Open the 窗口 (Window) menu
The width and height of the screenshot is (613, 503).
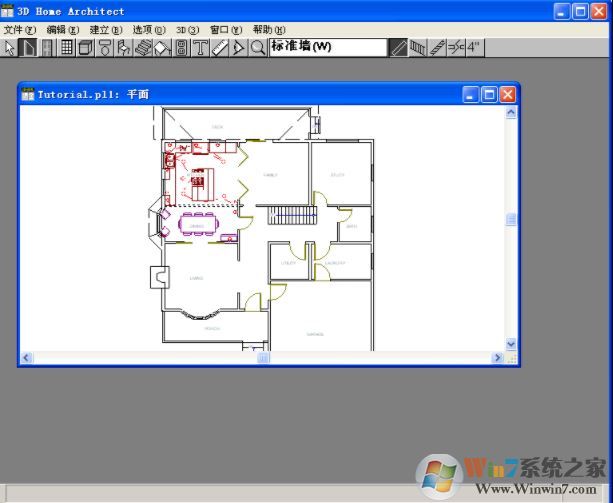pos(226,30)
